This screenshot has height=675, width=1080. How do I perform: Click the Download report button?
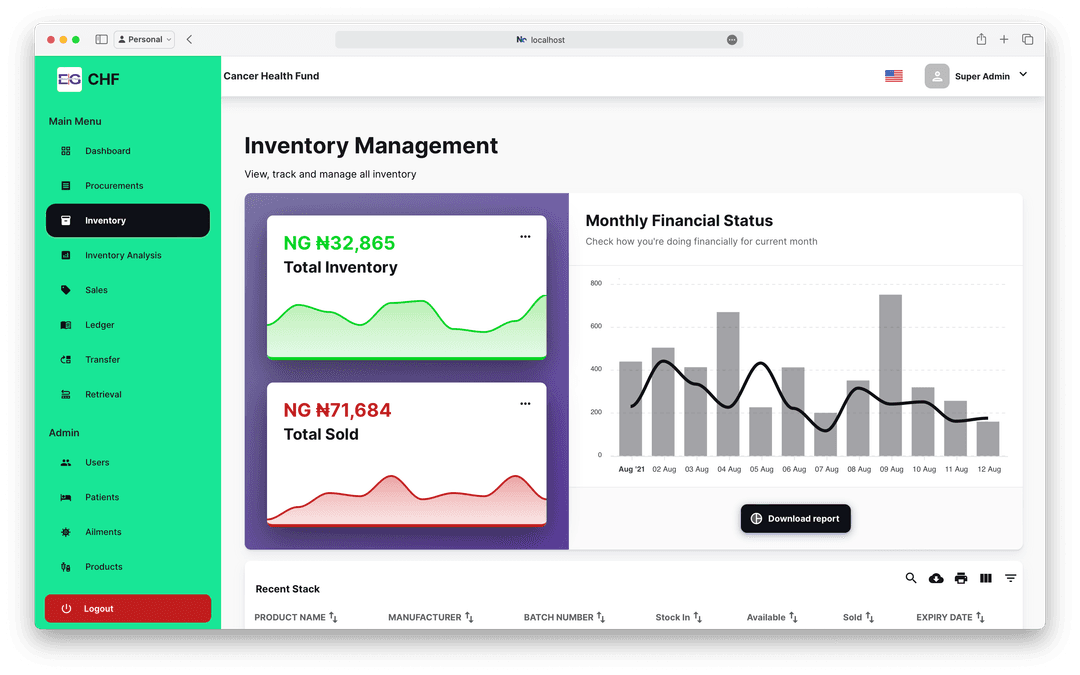pyautogui.click(x=796, y=519)
